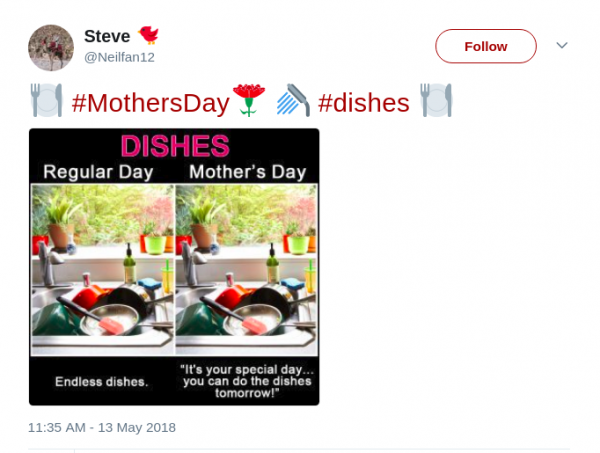Click the pink DISHES title in image
The height and width of the screenshot is (453, 600).
(175, 146)
